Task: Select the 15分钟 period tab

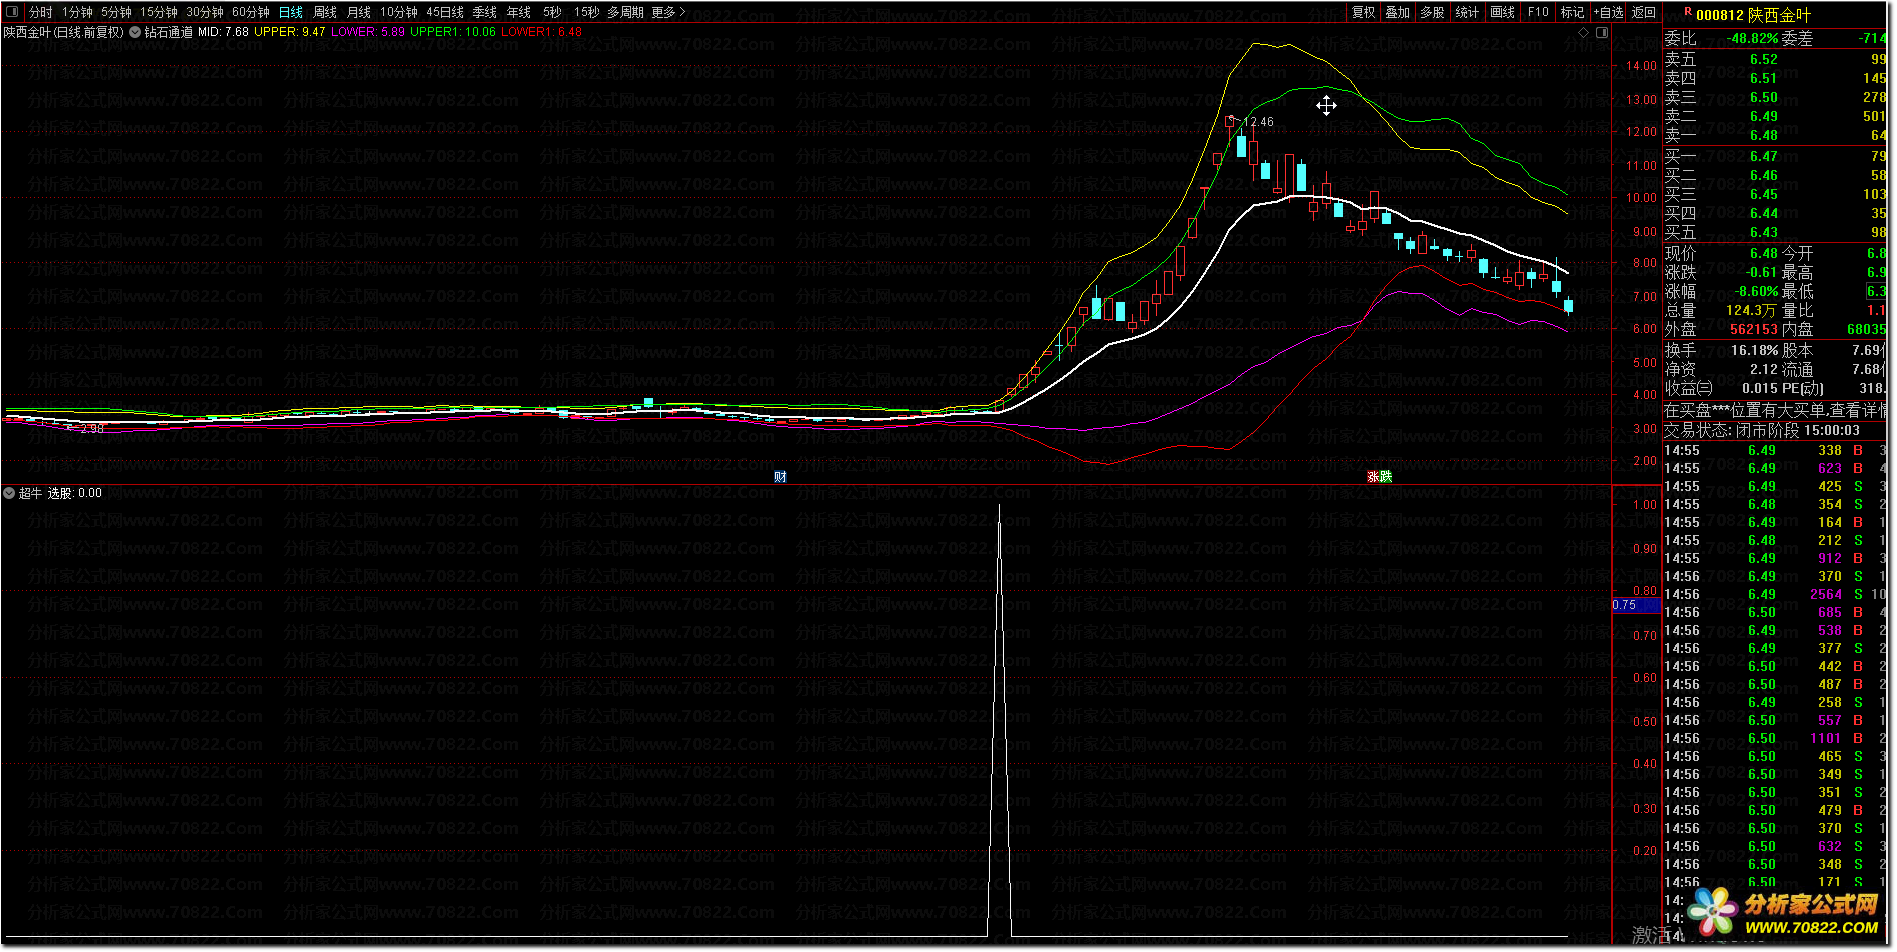Action: point(158,12)
